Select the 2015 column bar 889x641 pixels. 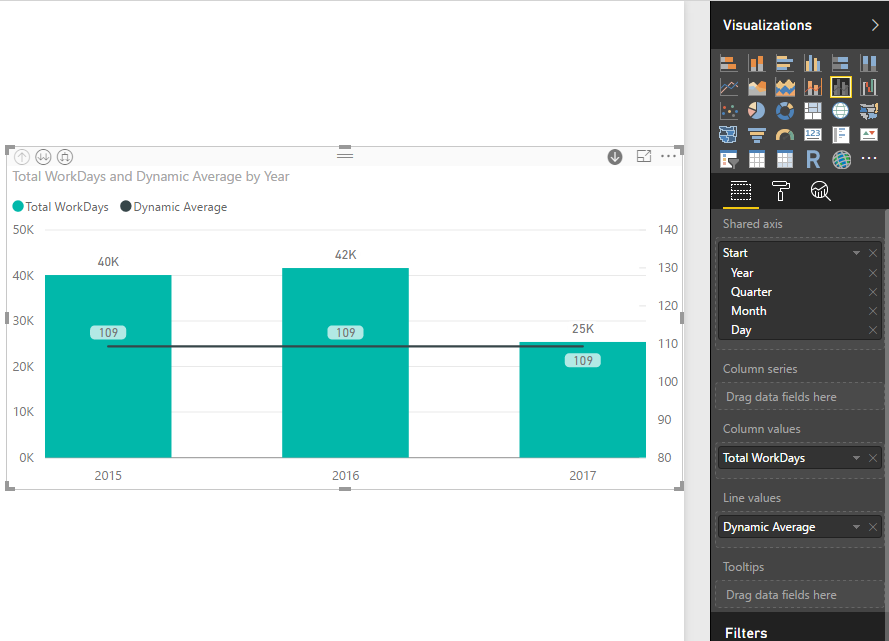click(108, 366)
